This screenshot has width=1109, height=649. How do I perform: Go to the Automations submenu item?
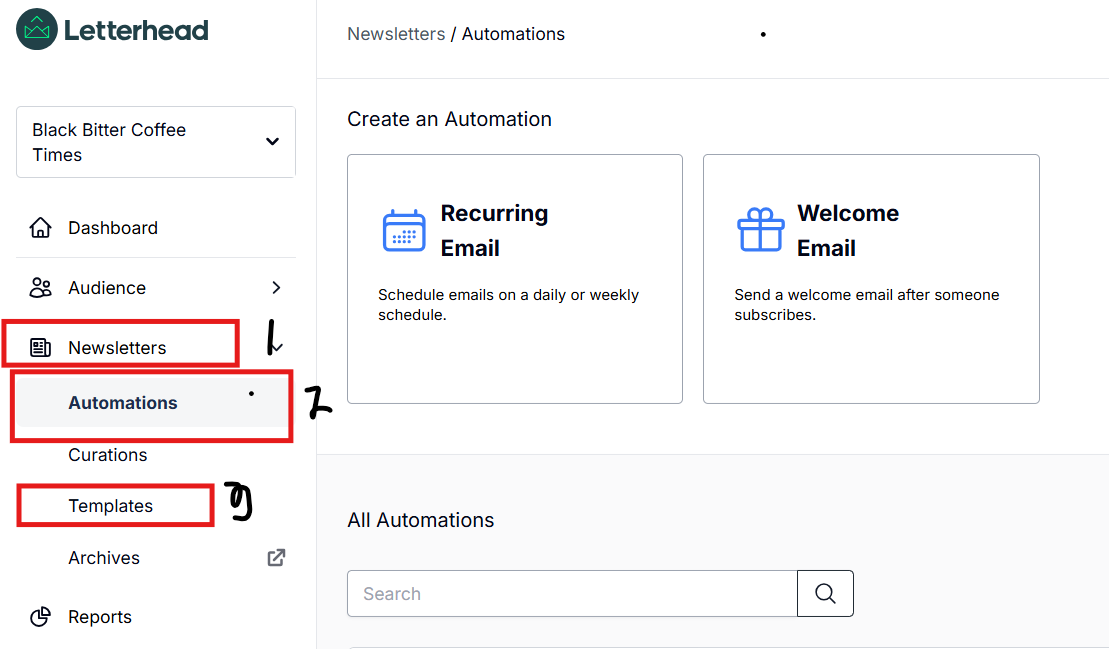tap(153, 403)
